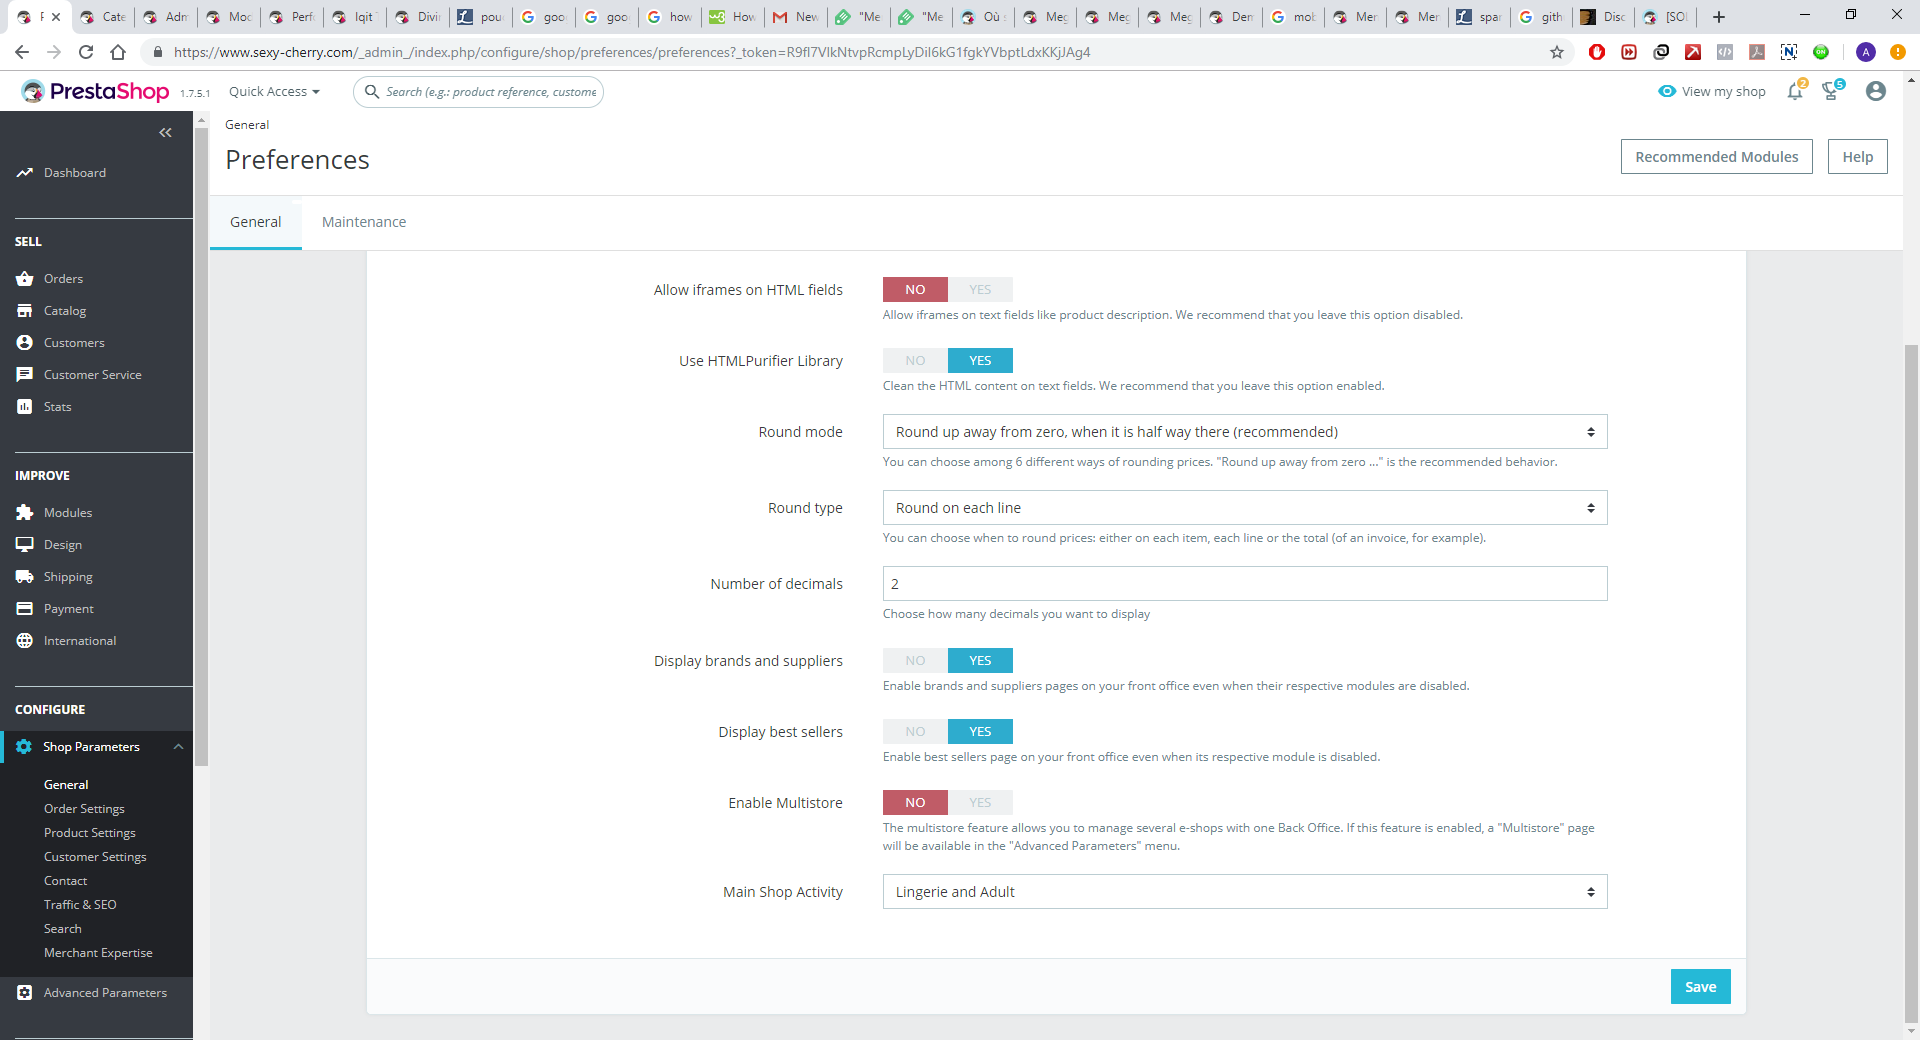
Task: Click the Number of decimals field
Action: [1245, 584]
